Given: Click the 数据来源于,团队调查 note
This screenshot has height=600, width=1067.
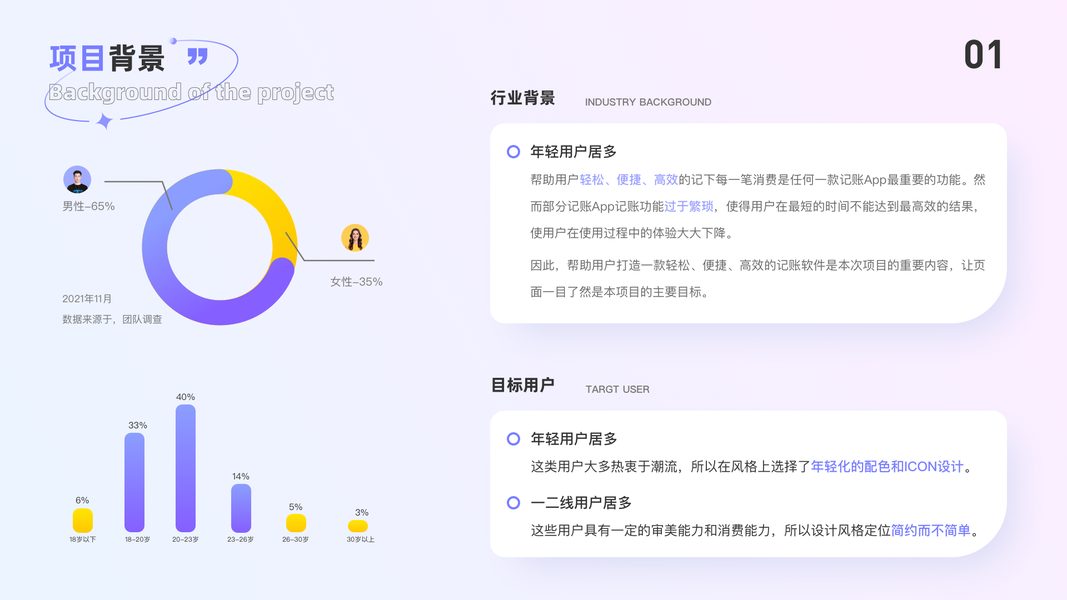Looking at the screenshot, I should 112,319.
